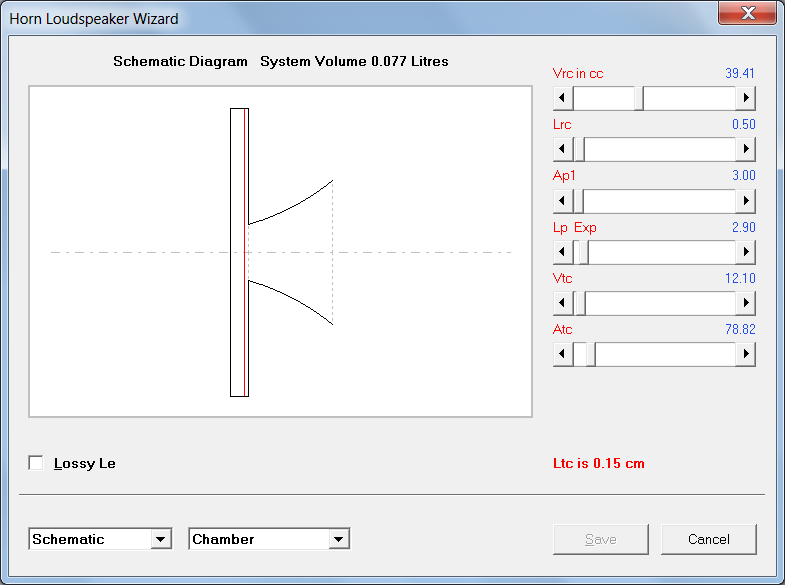
Task: Click the Ltc is 0.15 cm text
Action: click(x=599, y=463)
